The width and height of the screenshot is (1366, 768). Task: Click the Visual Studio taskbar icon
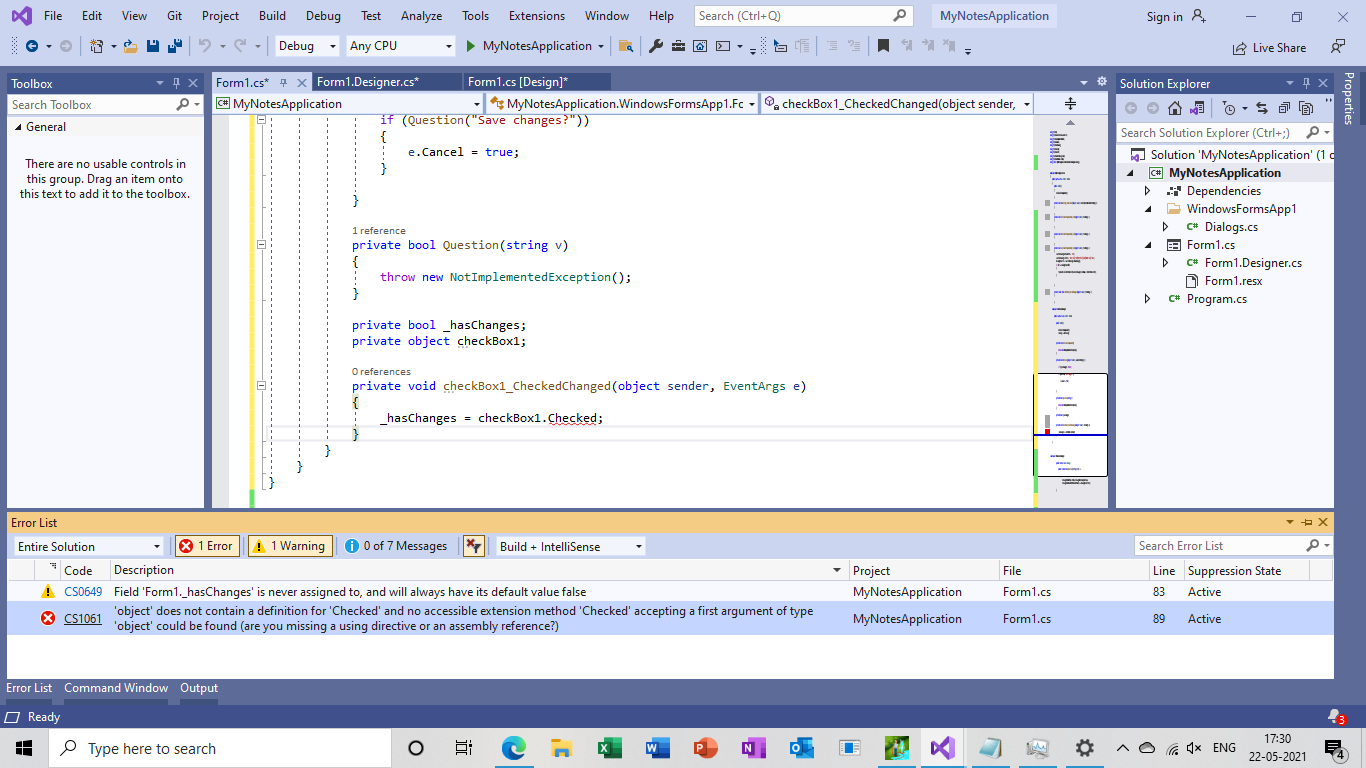pos(942,748)
